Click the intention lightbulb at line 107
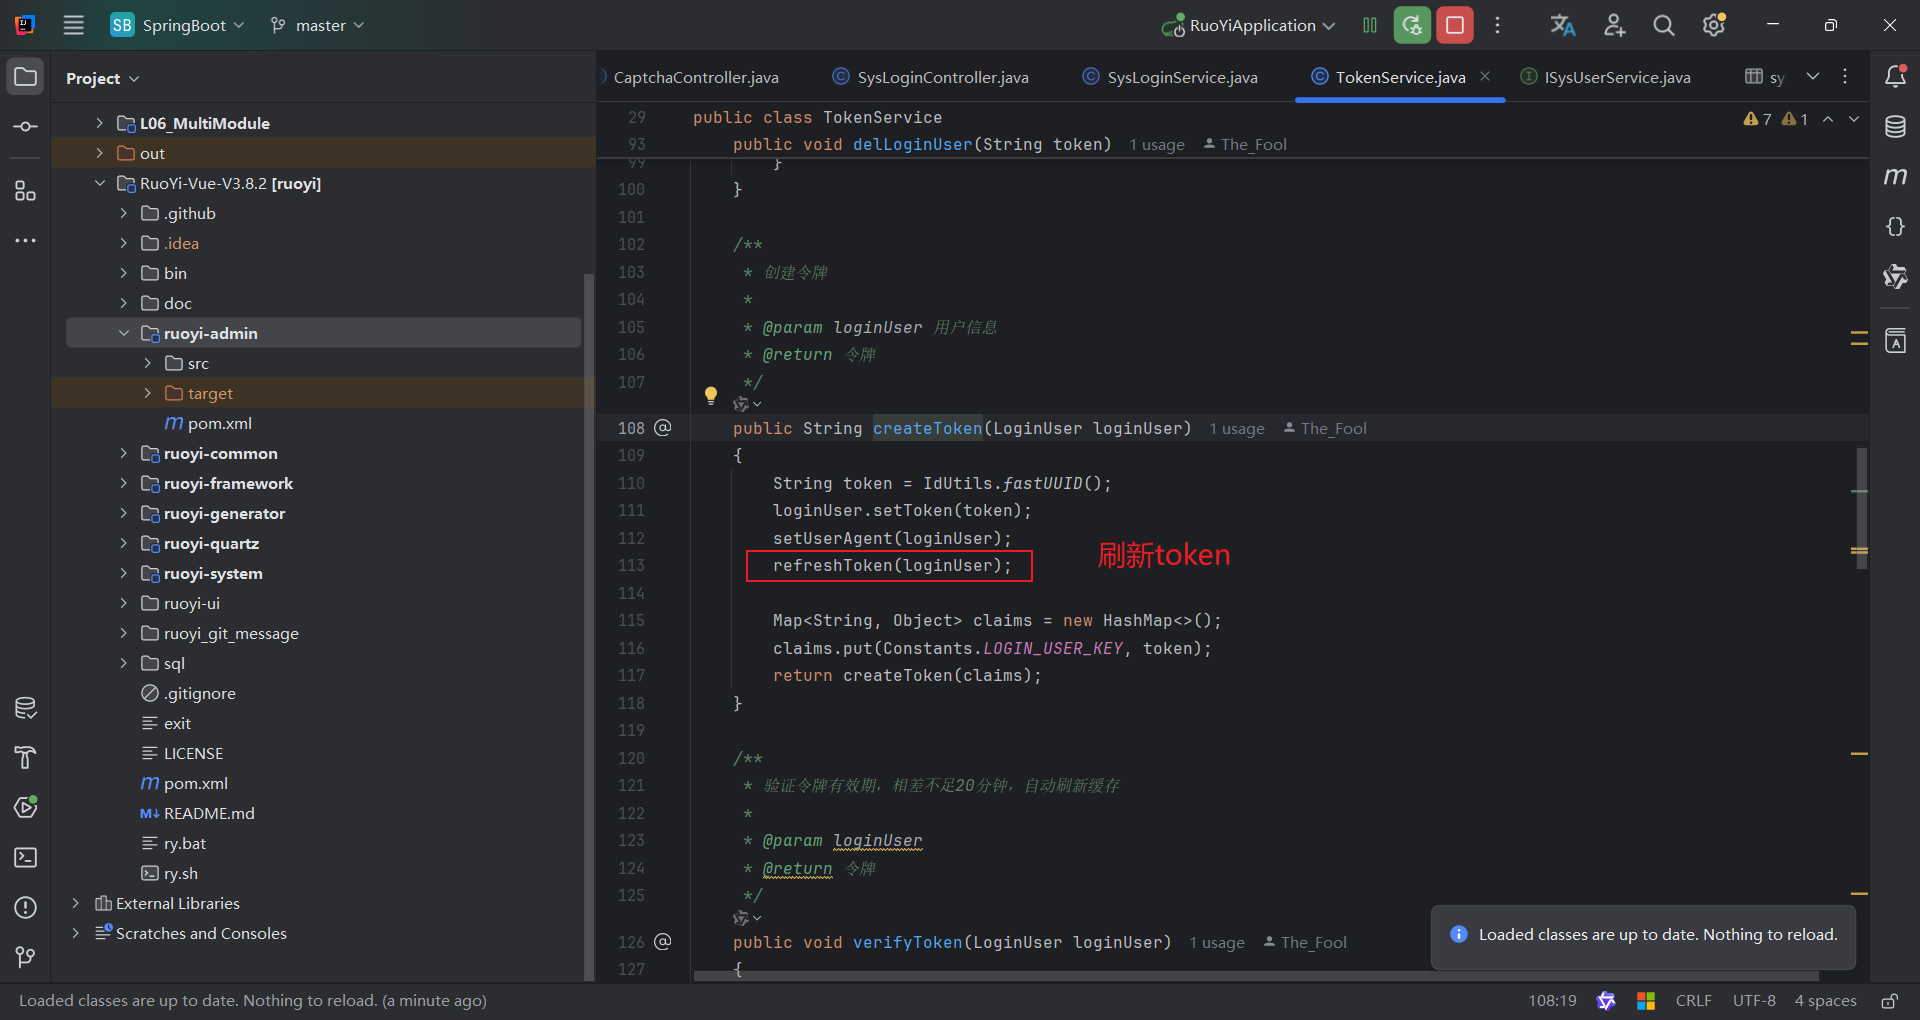1920x1020 pixels. click(711, 395)
